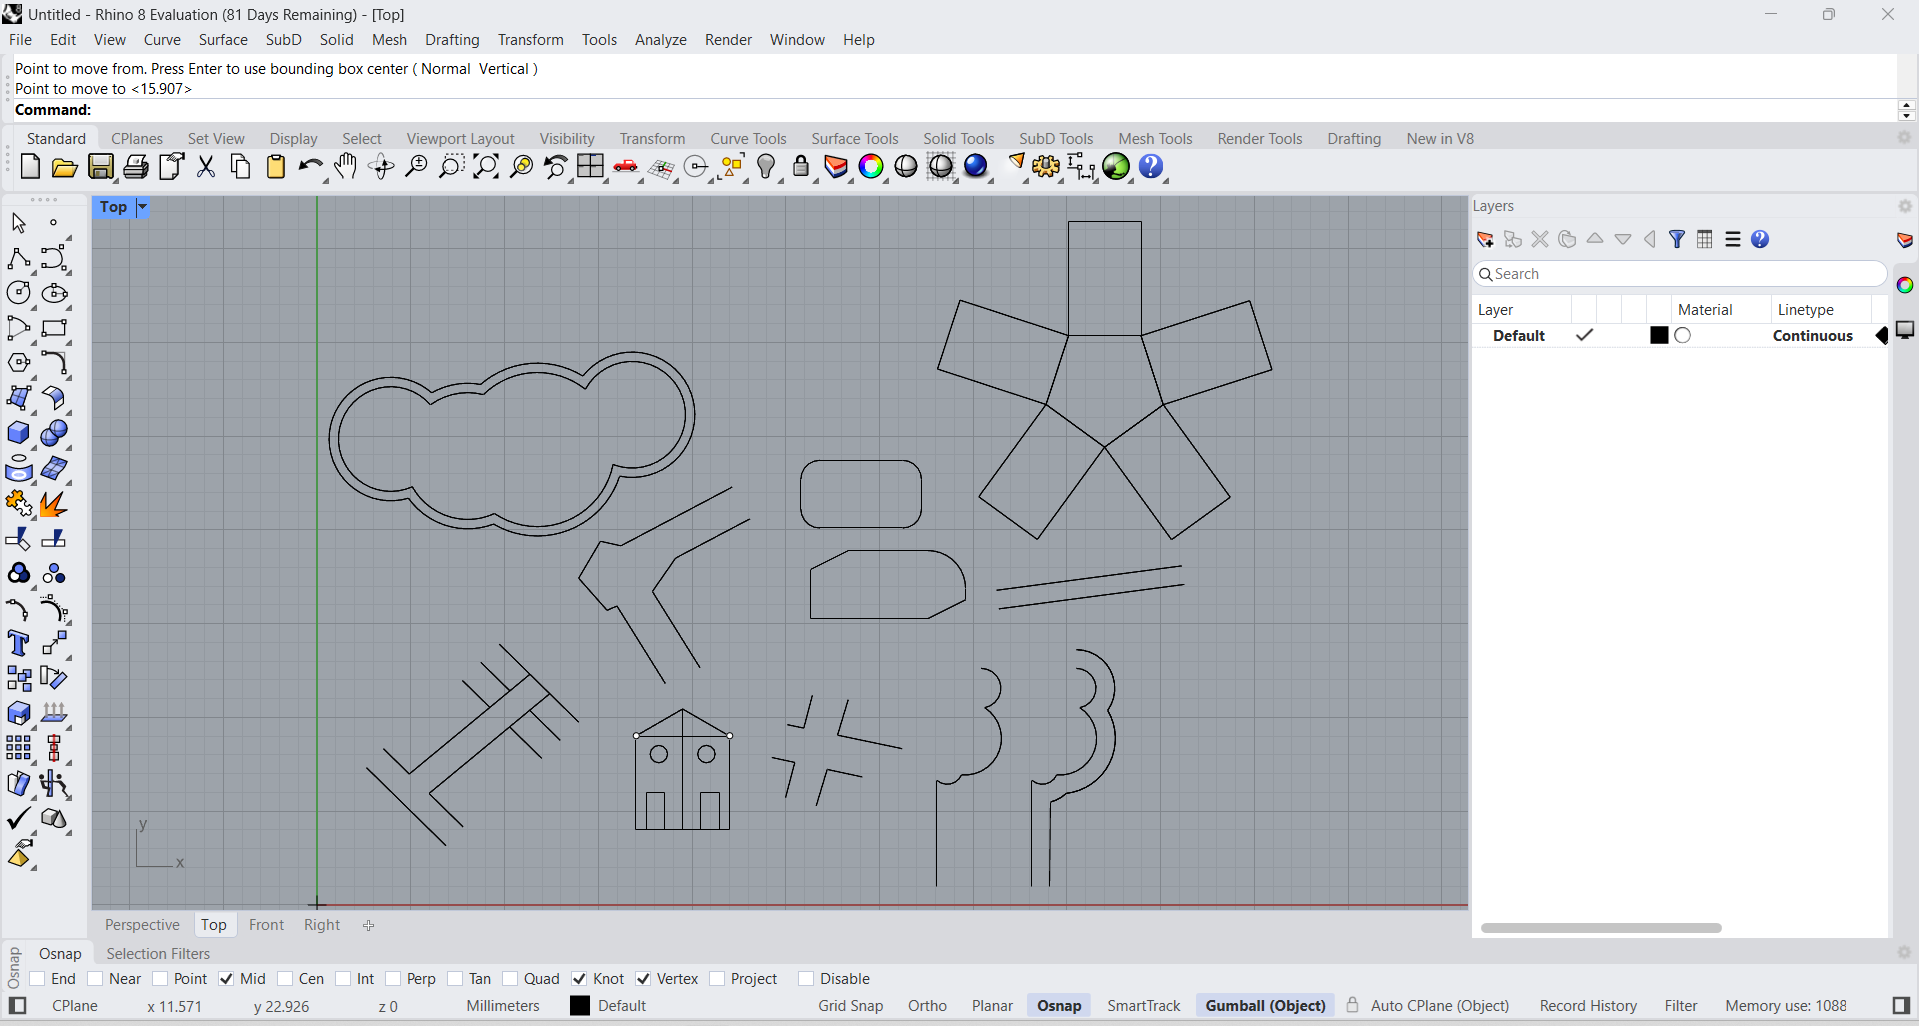Image resolution: width=1919 pixels, height=1026 pixels.
Task: Open the Top viewport title dropdown arrow
Action: tap(142, 207)
